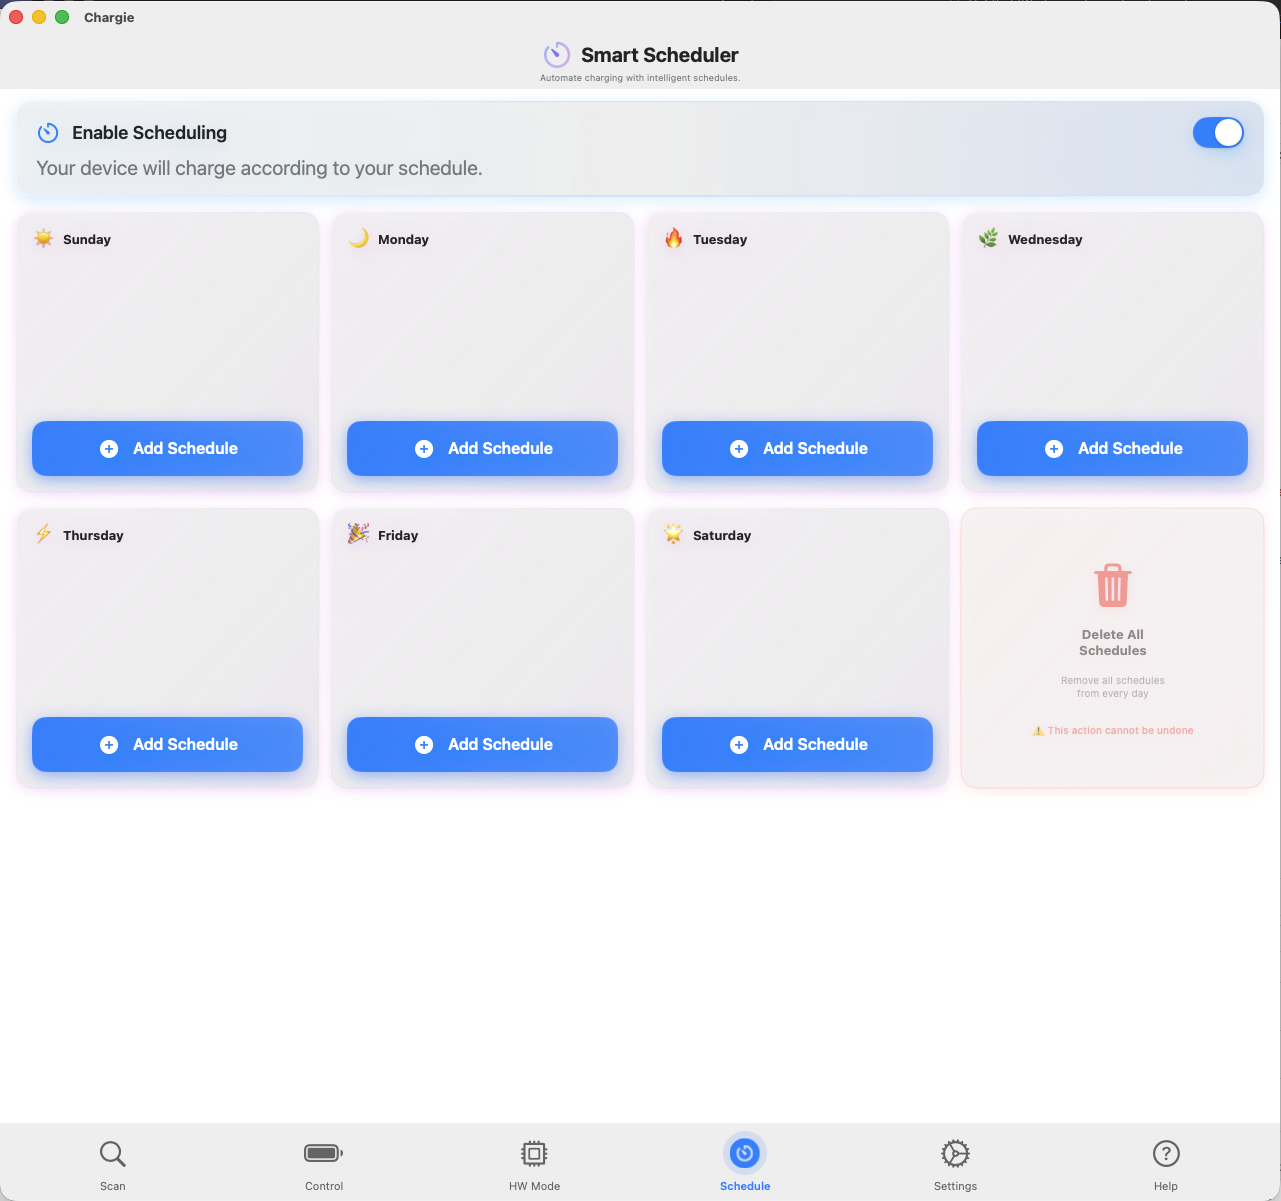This screenshot has height=1201, width=1281.
Task: Open the Help tab
Action: [1166, 1163]
